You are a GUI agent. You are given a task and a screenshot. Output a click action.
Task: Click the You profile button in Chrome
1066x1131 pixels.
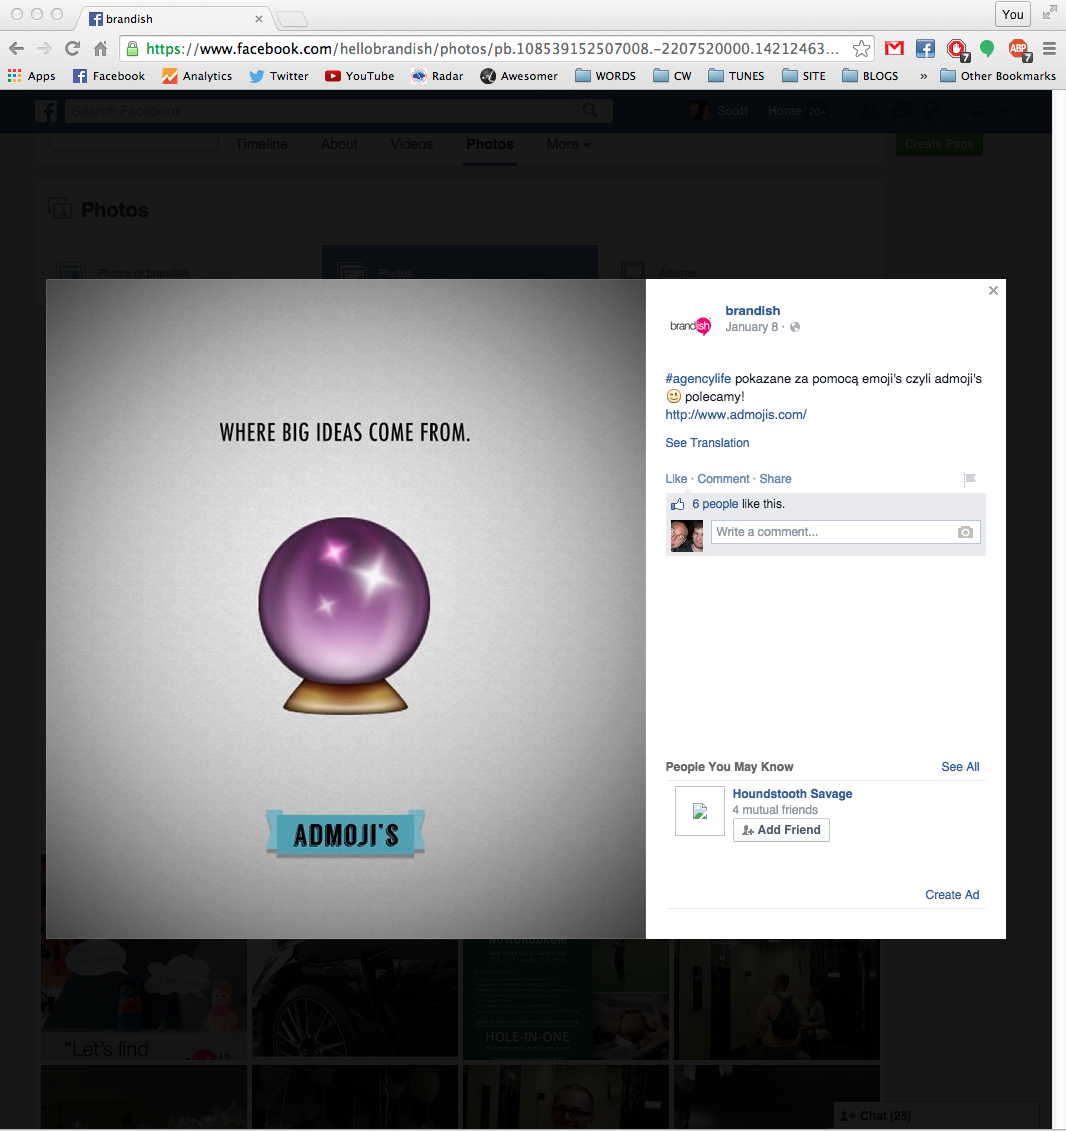coord(1013,14)
